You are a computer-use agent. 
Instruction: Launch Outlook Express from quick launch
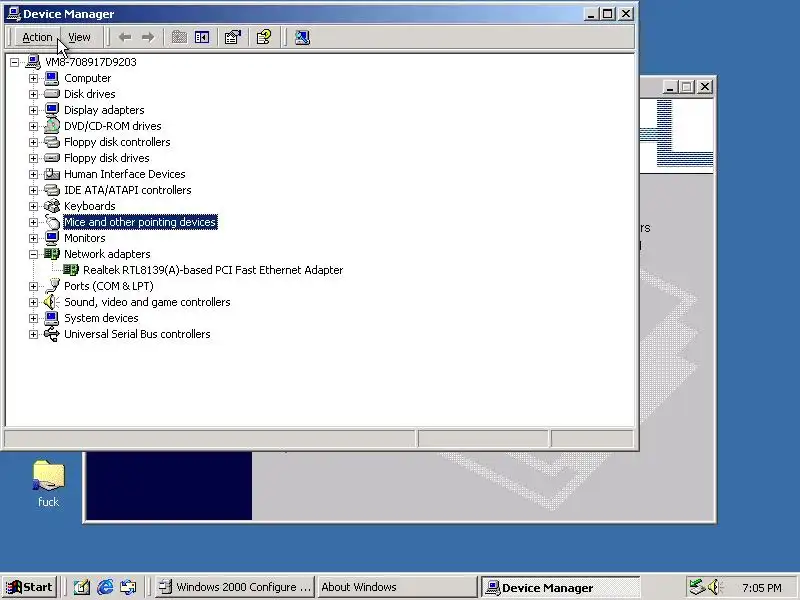(x=128, y=587)
